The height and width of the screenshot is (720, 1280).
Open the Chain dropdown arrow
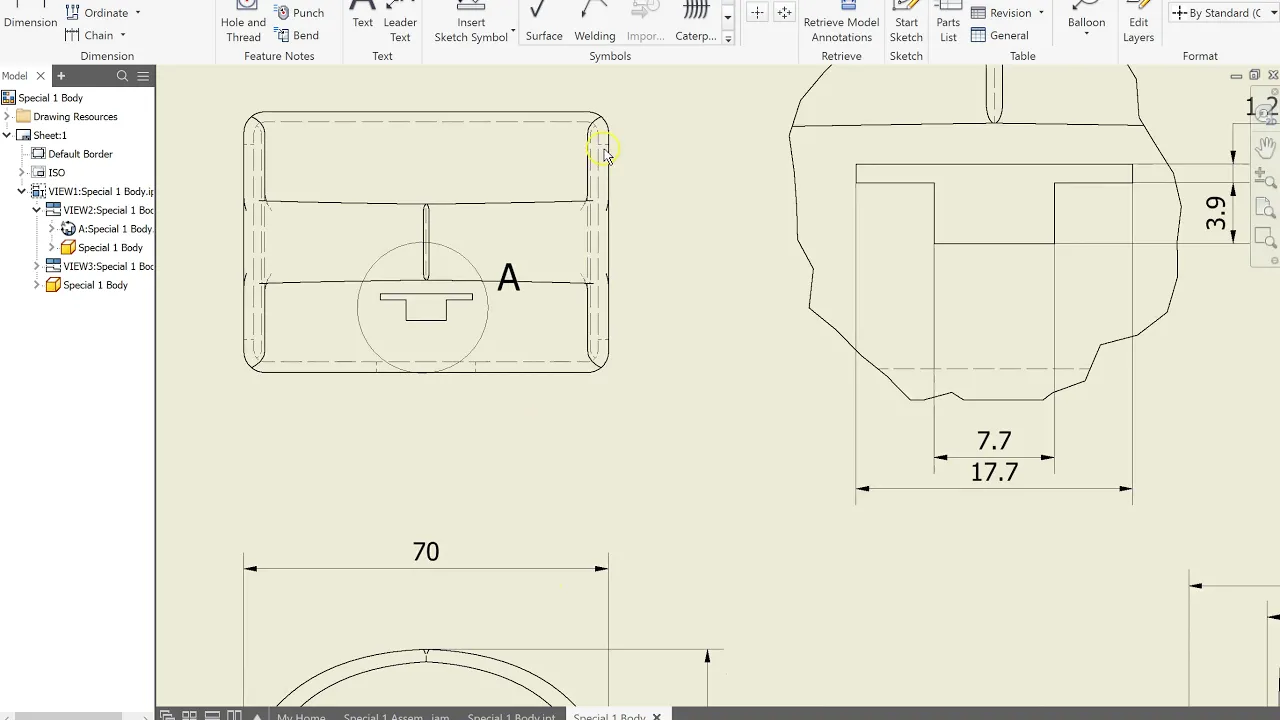(x=123, y=35)
